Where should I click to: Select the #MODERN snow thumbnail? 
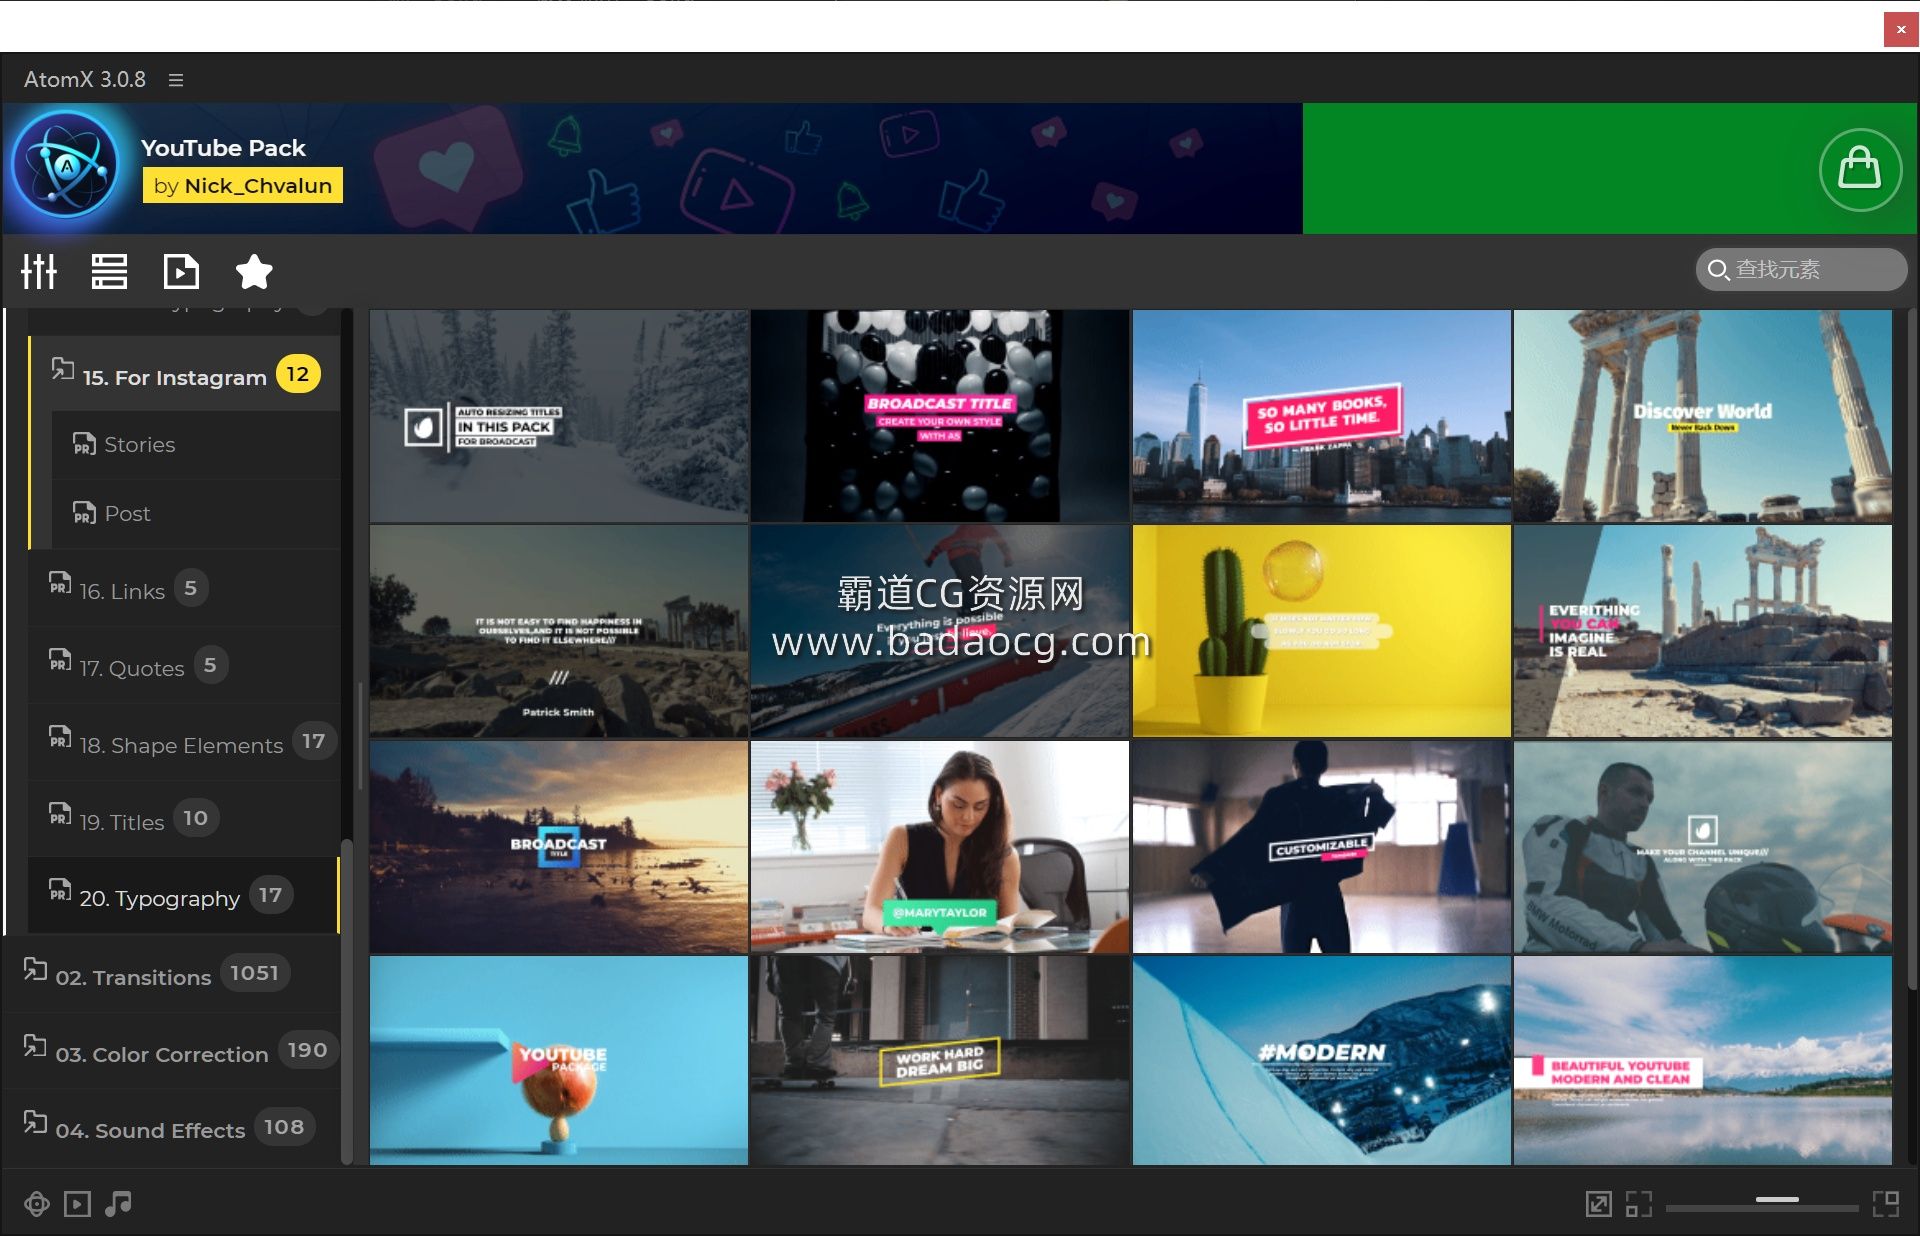tap(1321, 1061)
